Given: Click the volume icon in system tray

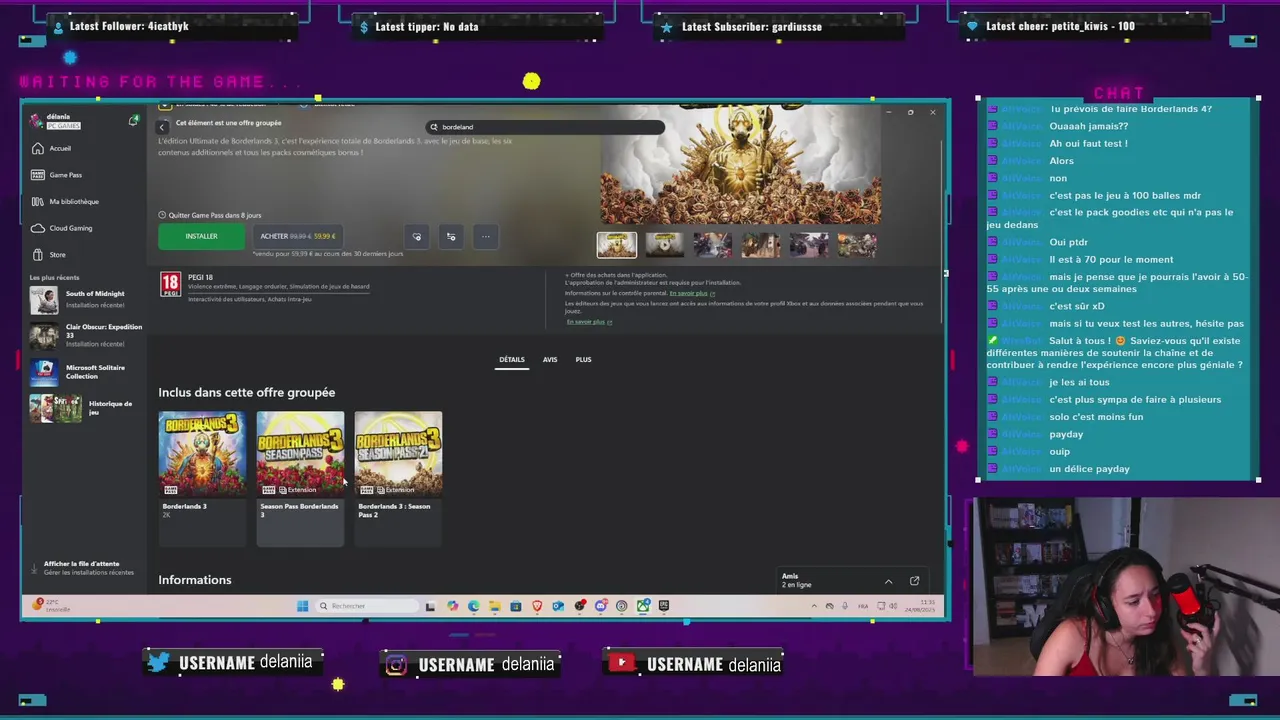Looking at the screenshot, I should (893, 606).
